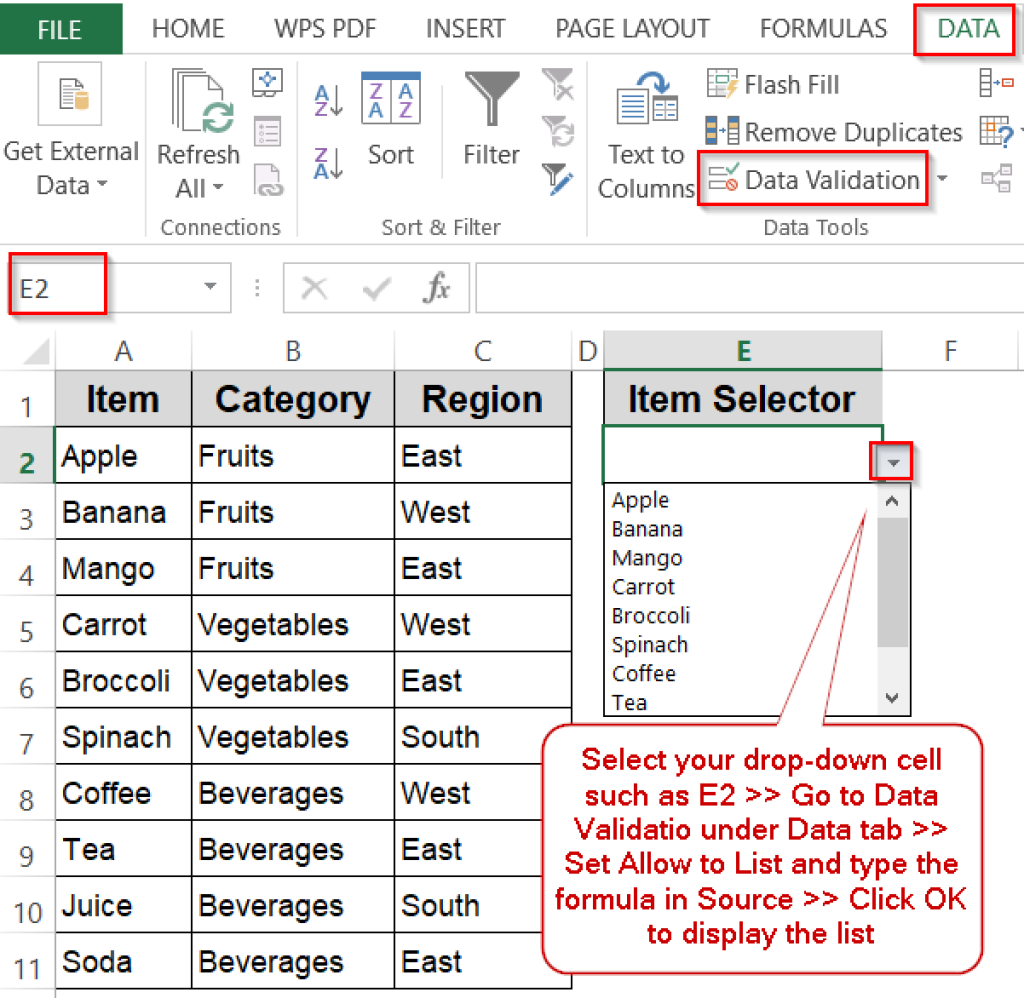
Task: Sort column A to Z ascending
Action: pyautogui.click(x=327, y=100)
